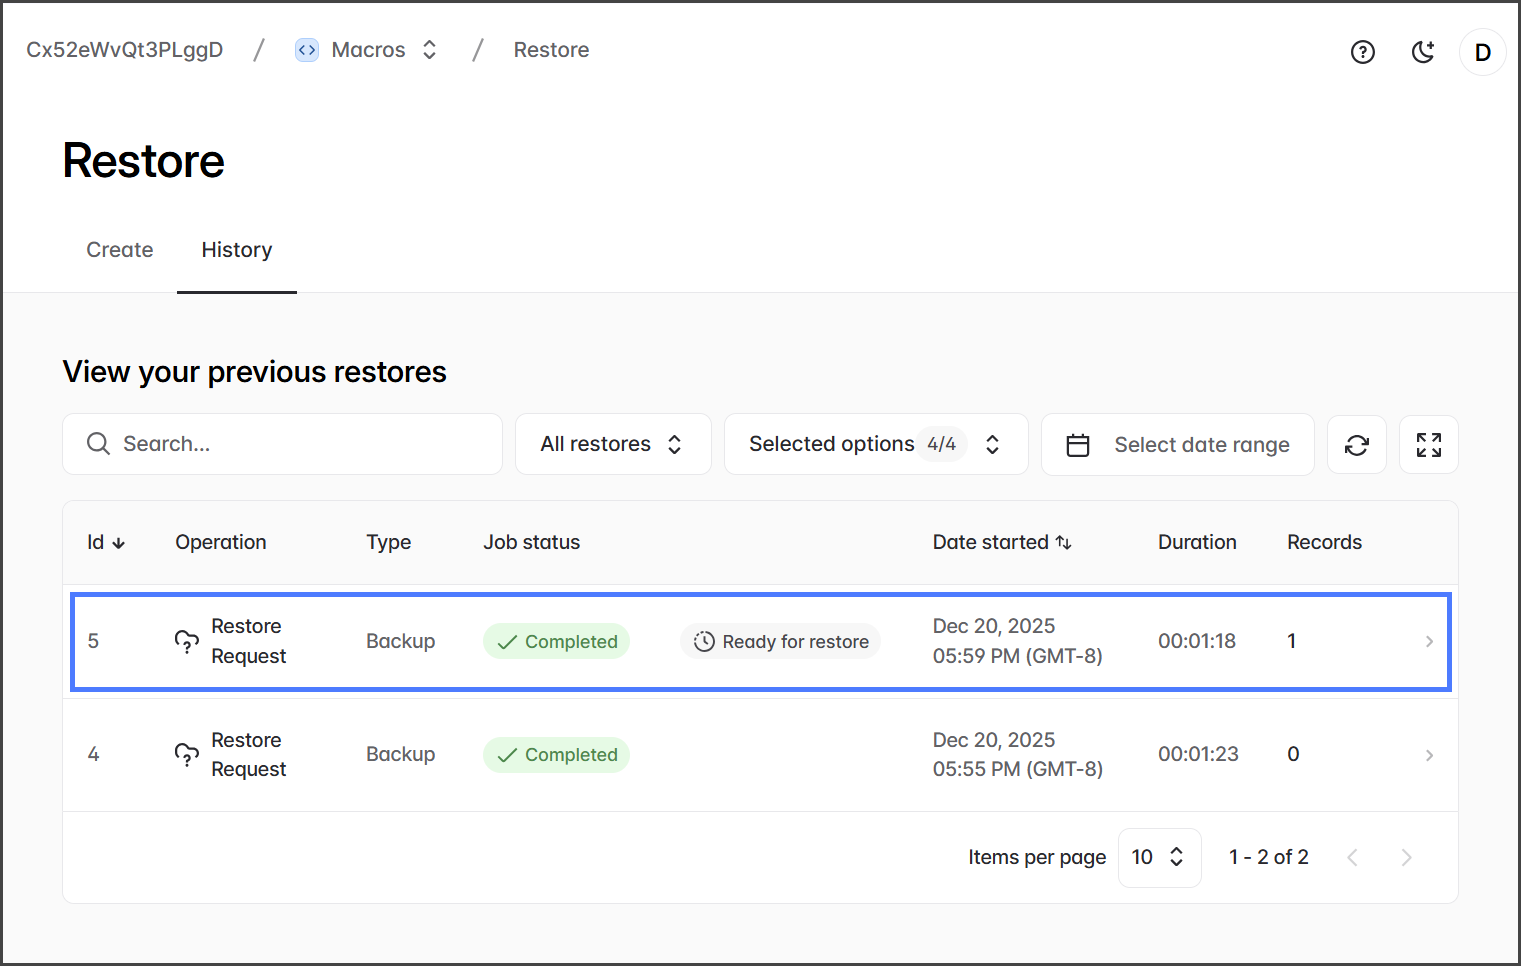The width and height of the screenshot is (1521, 966).
Task: Open details chevron for restore 4
Action: click(x=1429, y=755)
